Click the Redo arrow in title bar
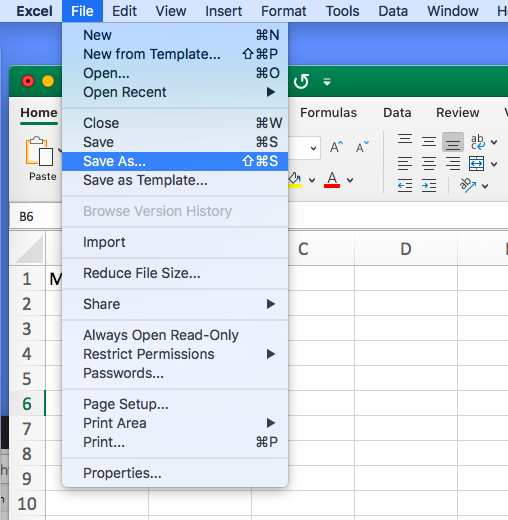Screen dimensions: 508x520 pos(301,81)
